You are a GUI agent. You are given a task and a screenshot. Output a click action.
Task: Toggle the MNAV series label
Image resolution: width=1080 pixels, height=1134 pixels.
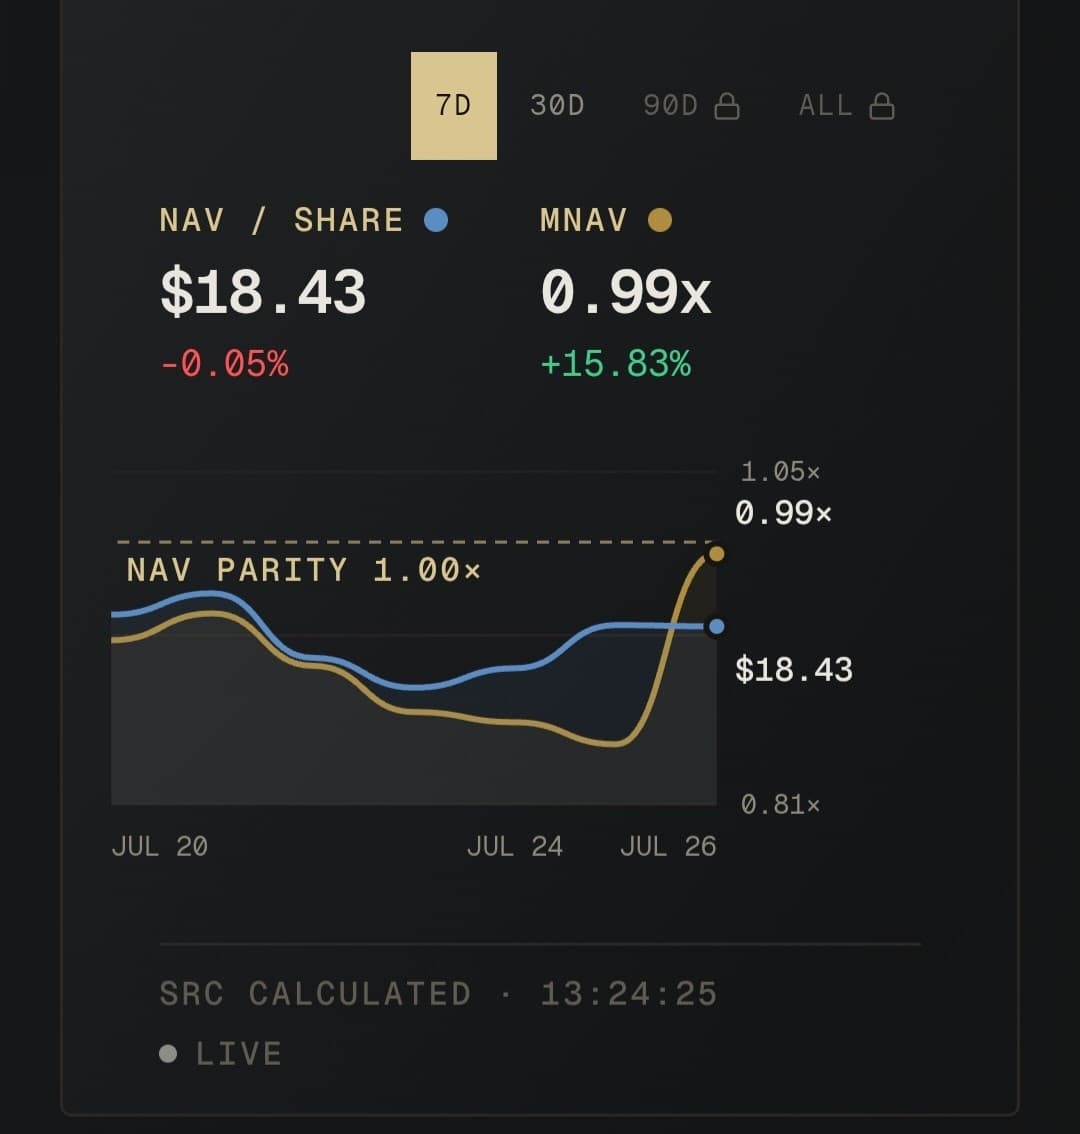[583, 220]
